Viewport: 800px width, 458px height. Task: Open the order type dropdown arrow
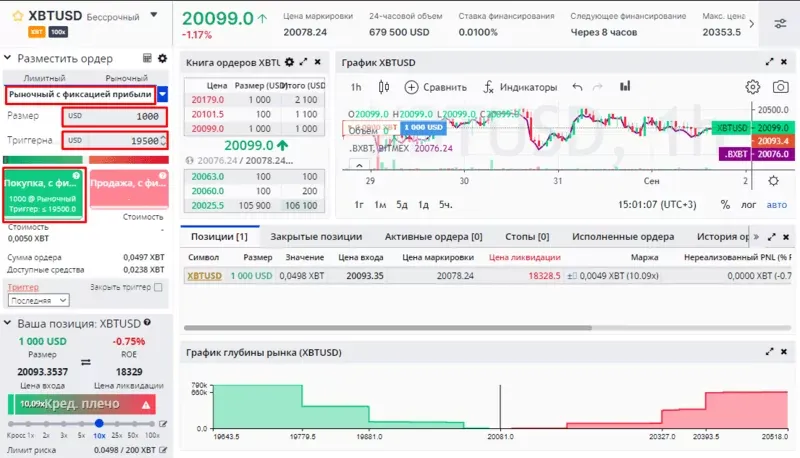coord(162,94)
